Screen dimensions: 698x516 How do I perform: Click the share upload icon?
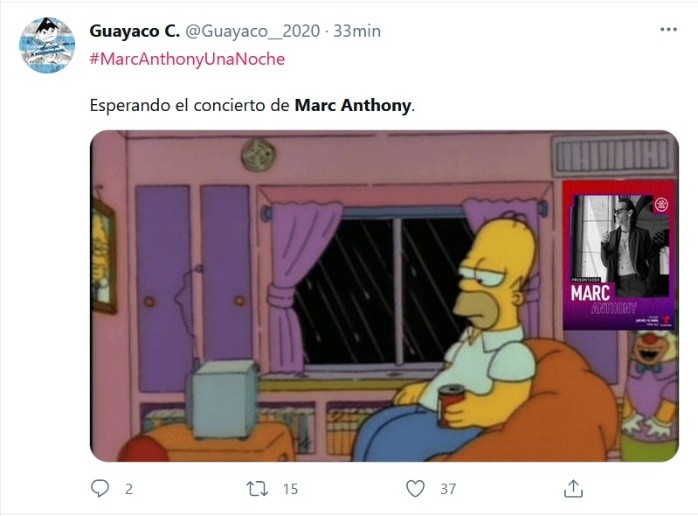(573, 488)
